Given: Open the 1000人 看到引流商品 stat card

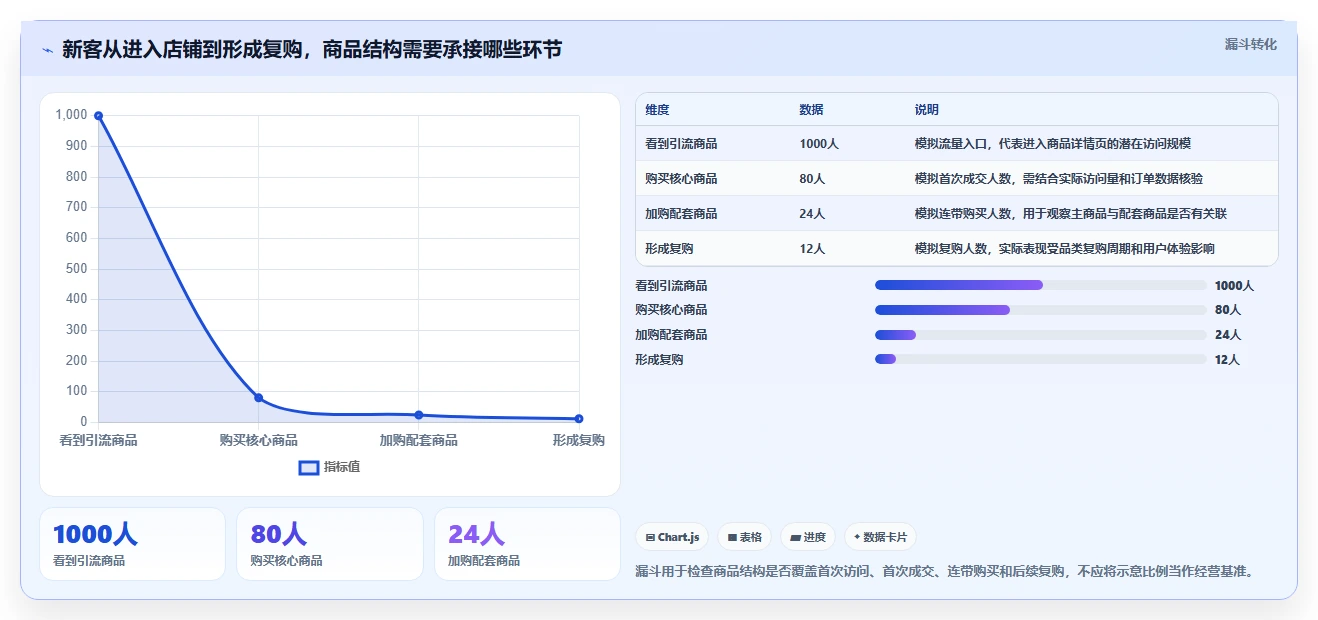Looking at the screenshot, I should point(132,544).
